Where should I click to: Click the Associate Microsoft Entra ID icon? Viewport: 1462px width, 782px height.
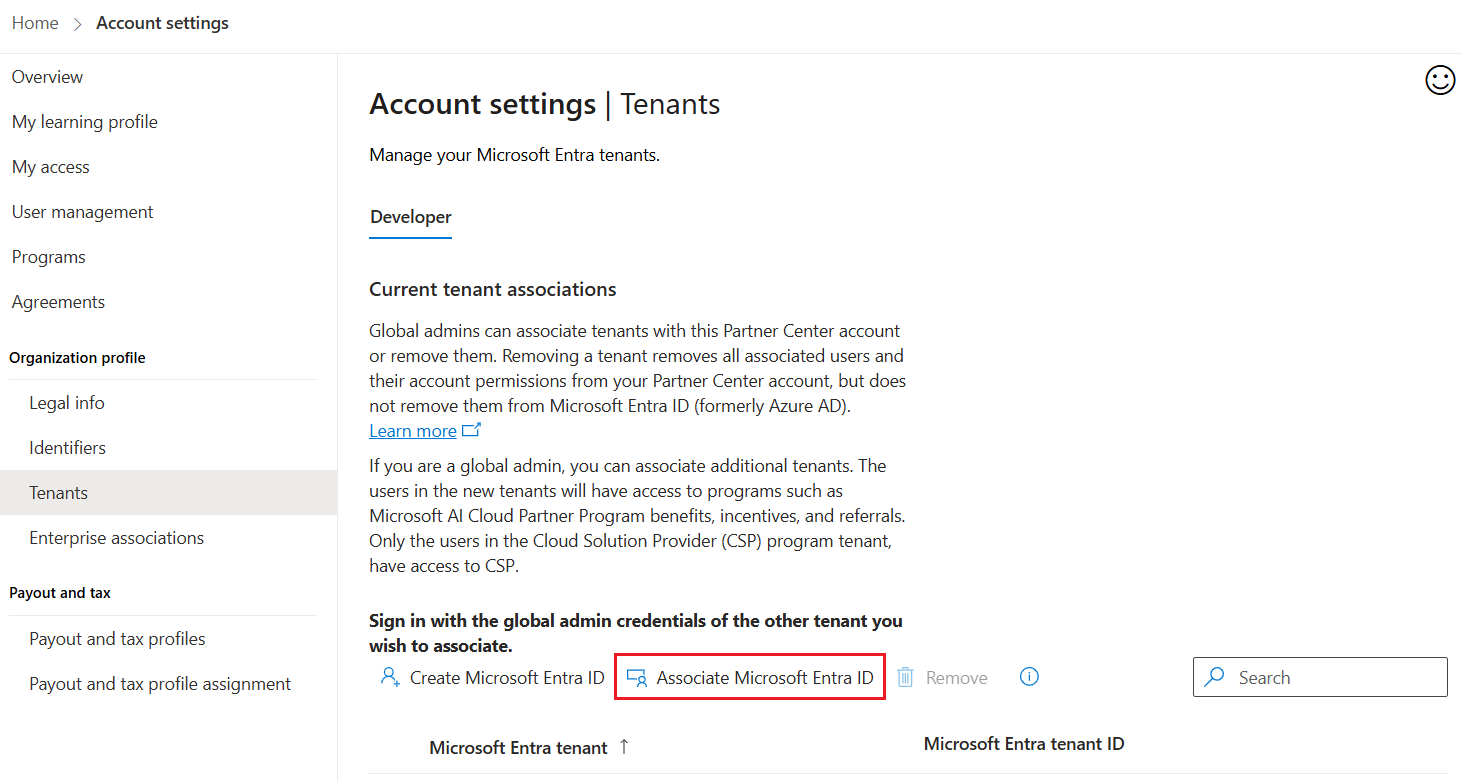pos(636,677)
